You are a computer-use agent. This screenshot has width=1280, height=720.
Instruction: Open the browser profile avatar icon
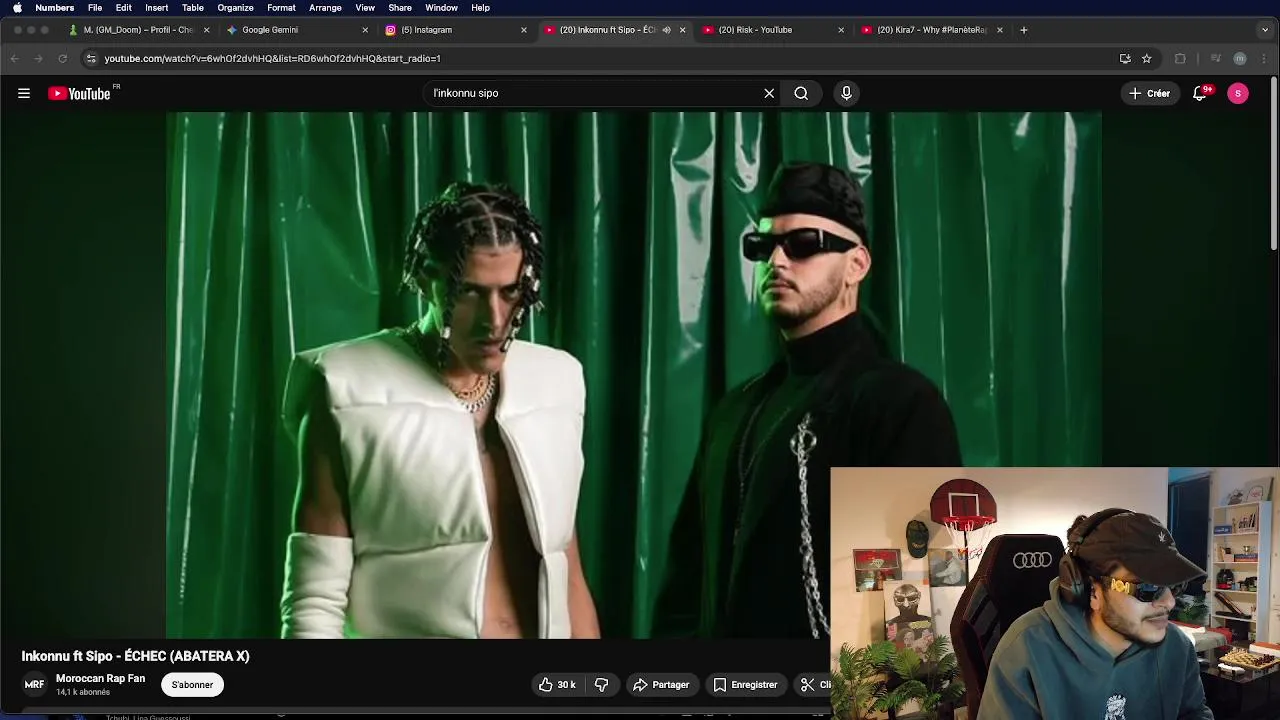click(x=1240, y=58)
